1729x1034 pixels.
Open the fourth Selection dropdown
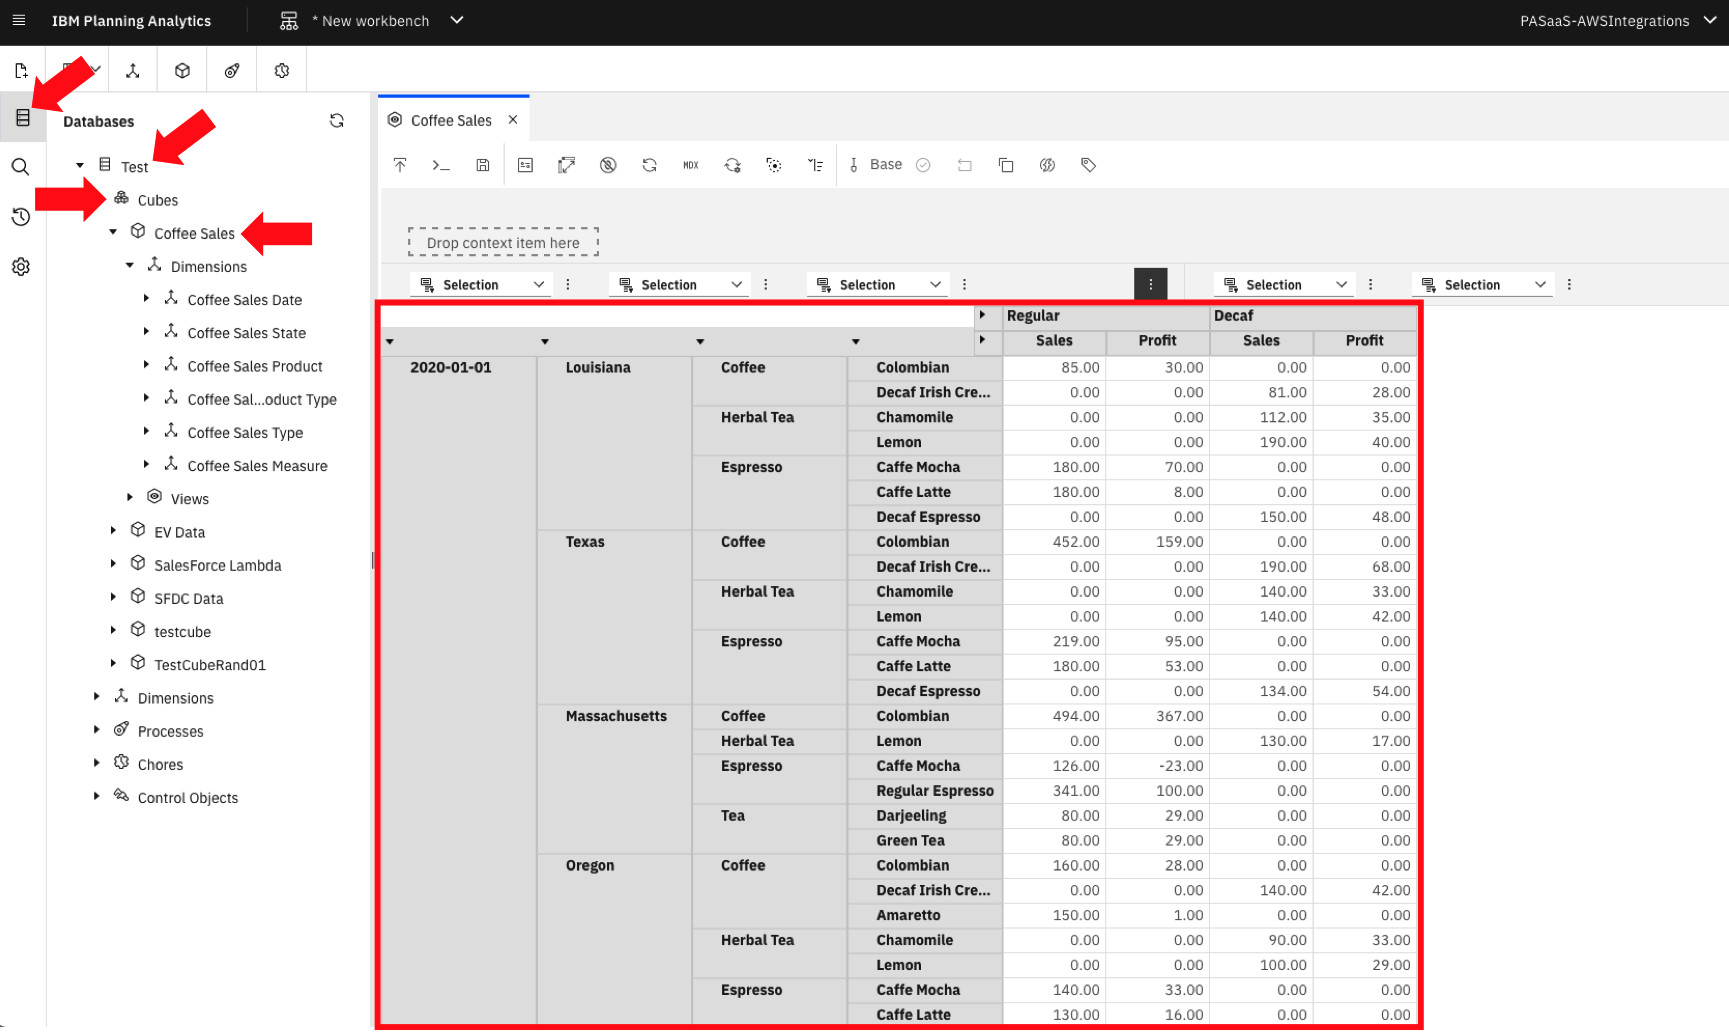pos(1285,285)
